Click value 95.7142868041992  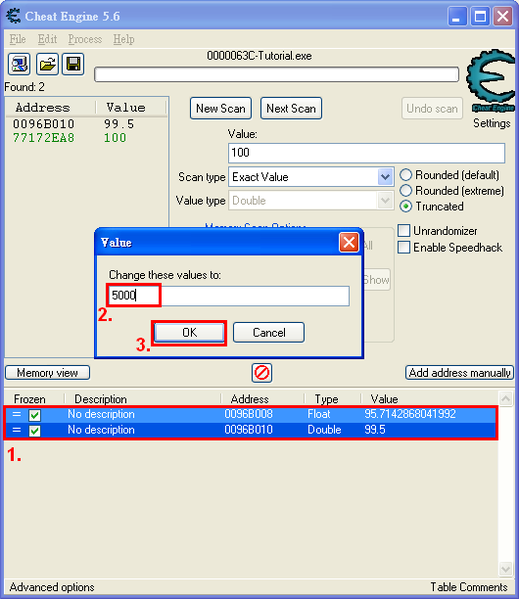coord(410,414)
